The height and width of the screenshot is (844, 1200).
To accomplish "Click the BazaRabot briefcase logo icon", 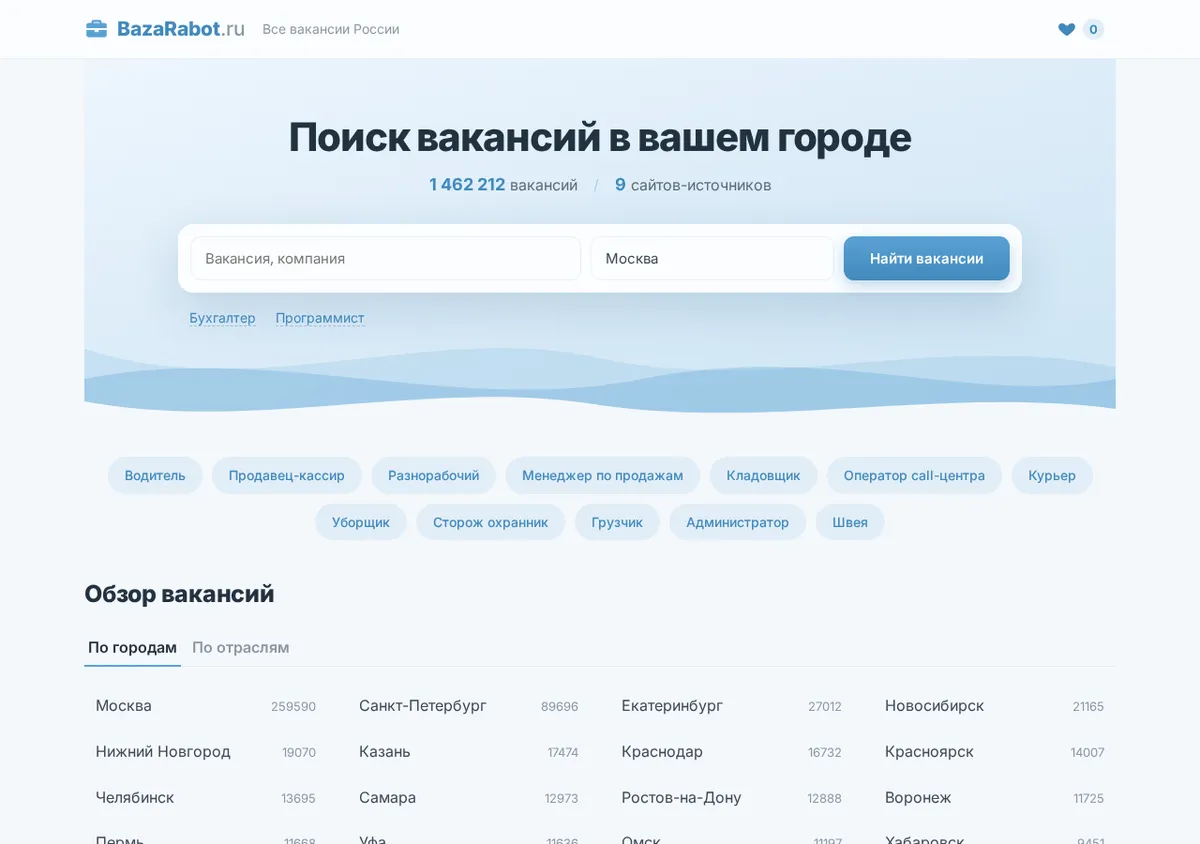I will pyautogui.click(x=96, y=29).
